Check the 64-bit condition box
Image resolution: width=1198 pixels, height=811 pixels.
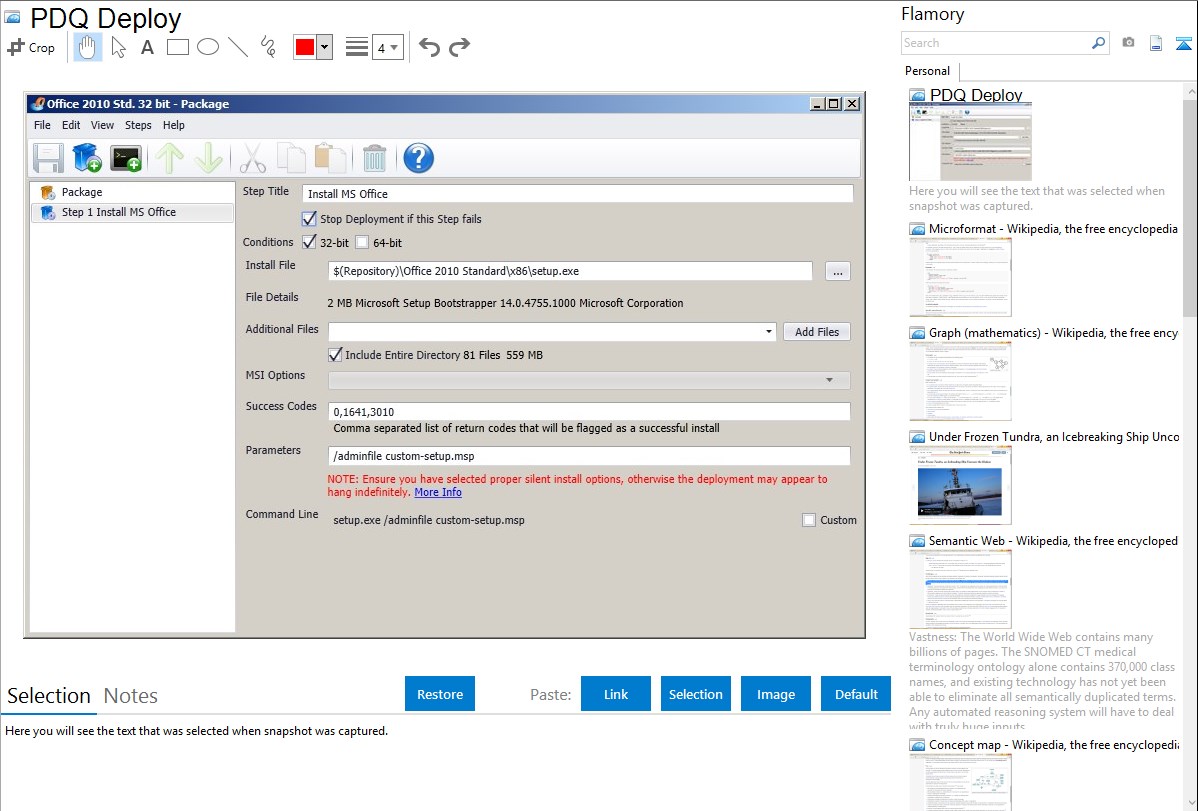point(362,242)
